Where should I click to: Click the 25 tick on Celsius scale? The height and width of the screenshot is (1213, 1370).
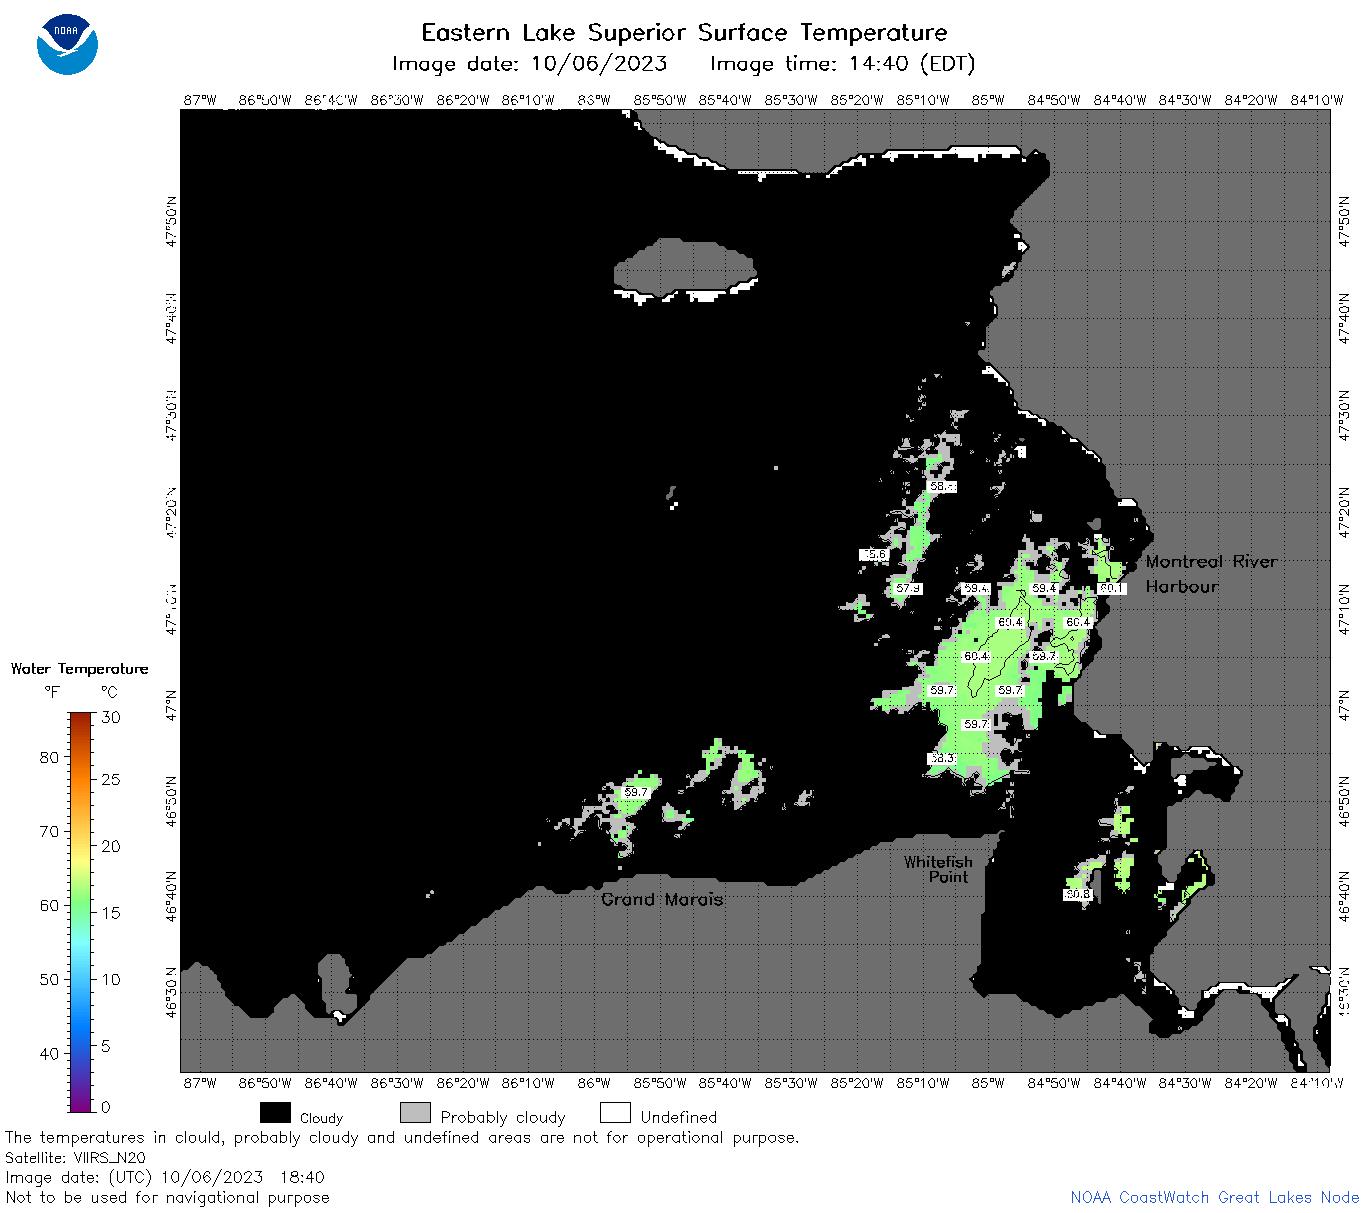coord(111,779)
